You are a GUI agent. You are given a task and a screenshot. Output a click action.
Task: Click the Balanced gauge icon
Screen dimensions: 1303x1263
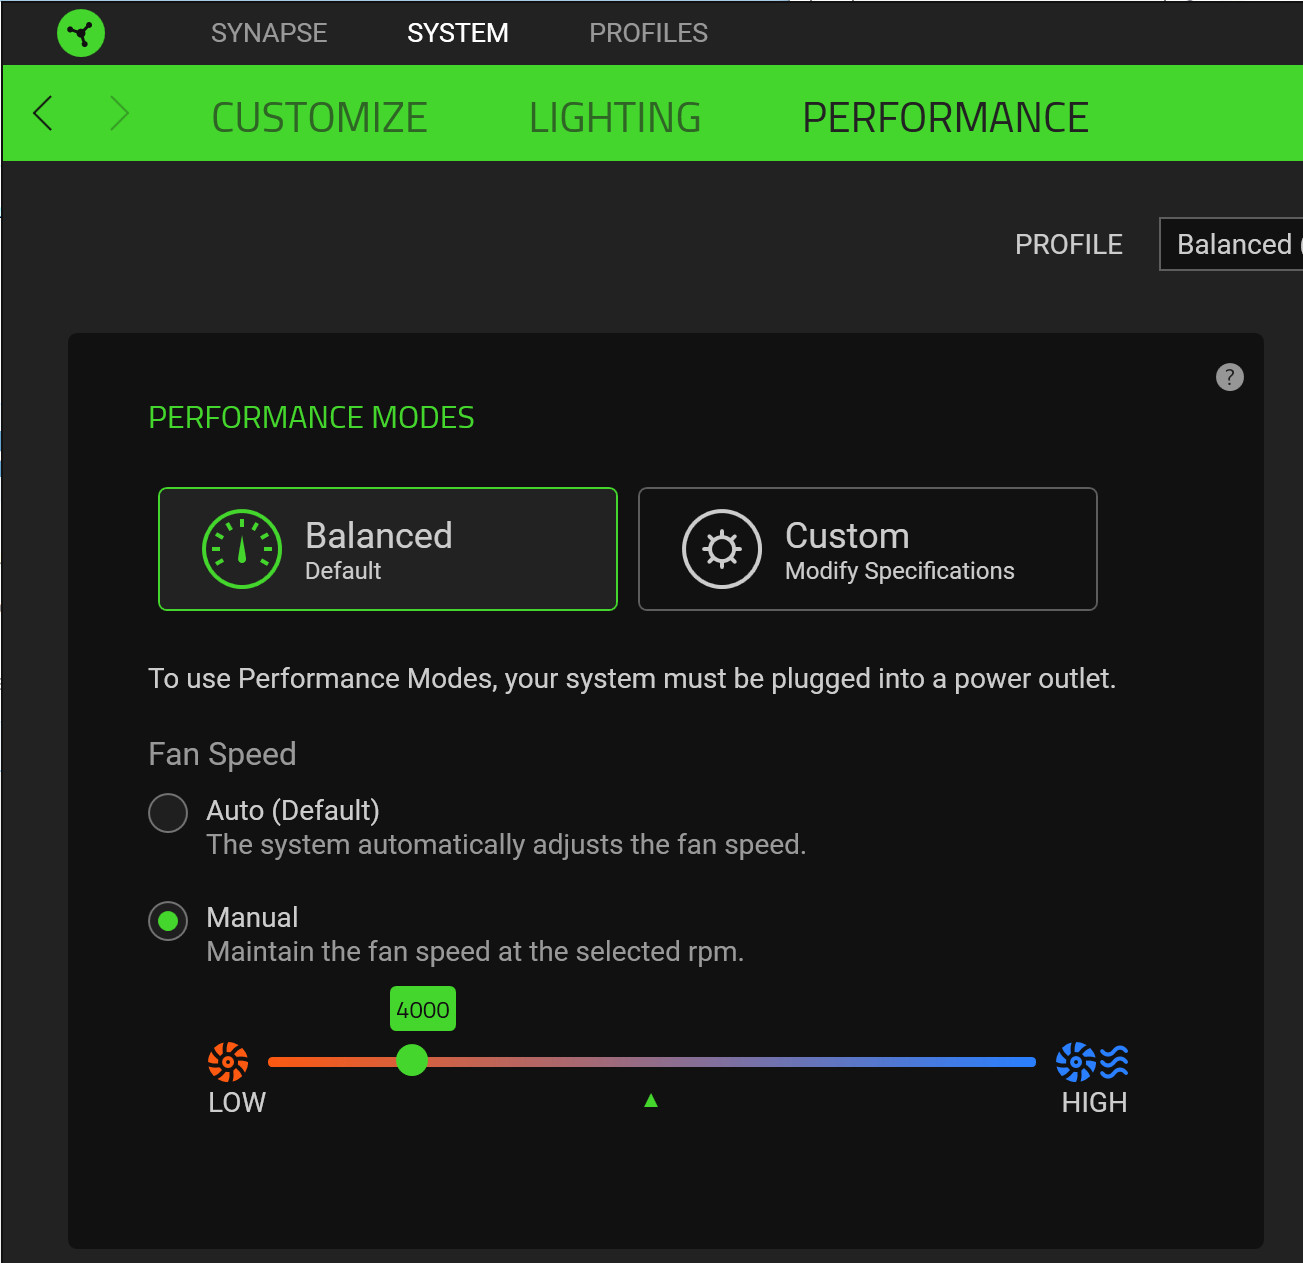242,549
